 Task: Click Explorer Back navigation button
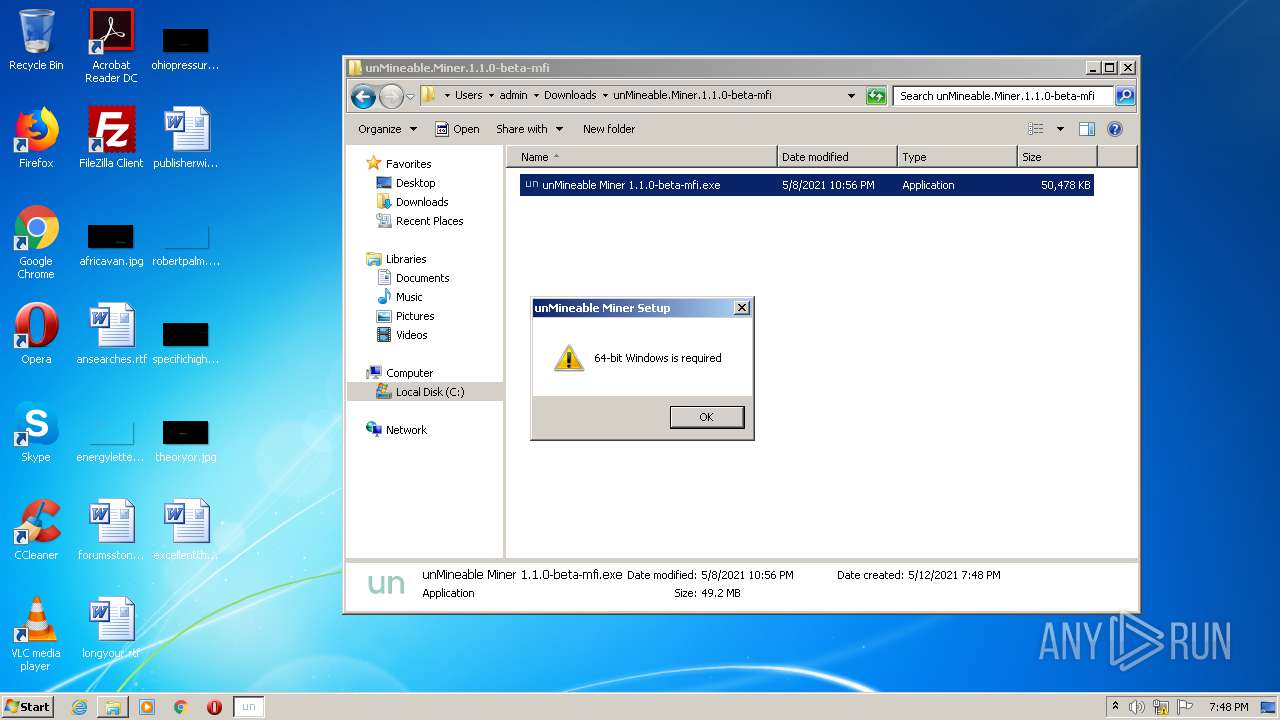point(363,96)
